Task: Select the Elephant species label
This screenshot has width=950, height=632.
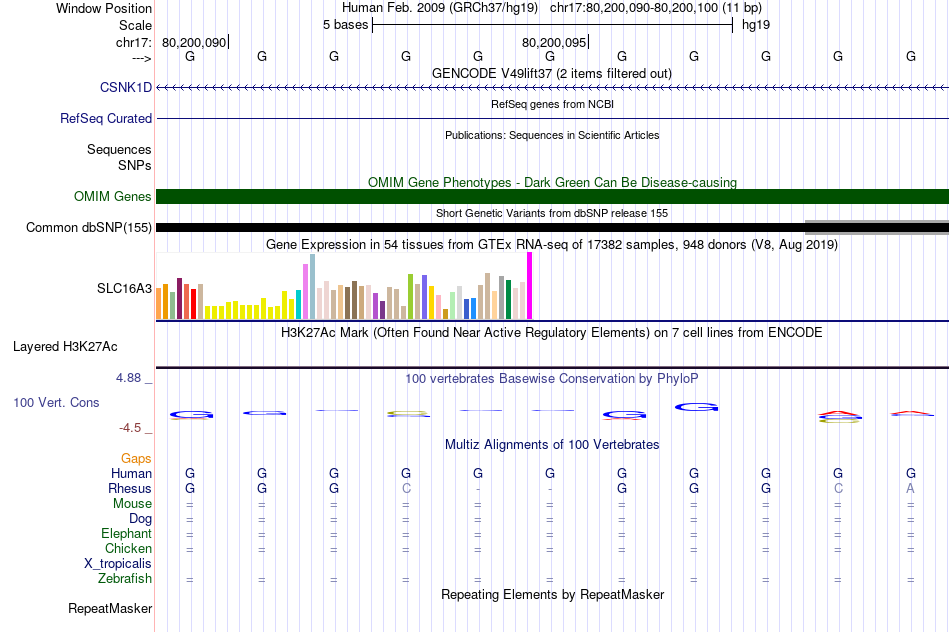Action: tap(127, 533)
